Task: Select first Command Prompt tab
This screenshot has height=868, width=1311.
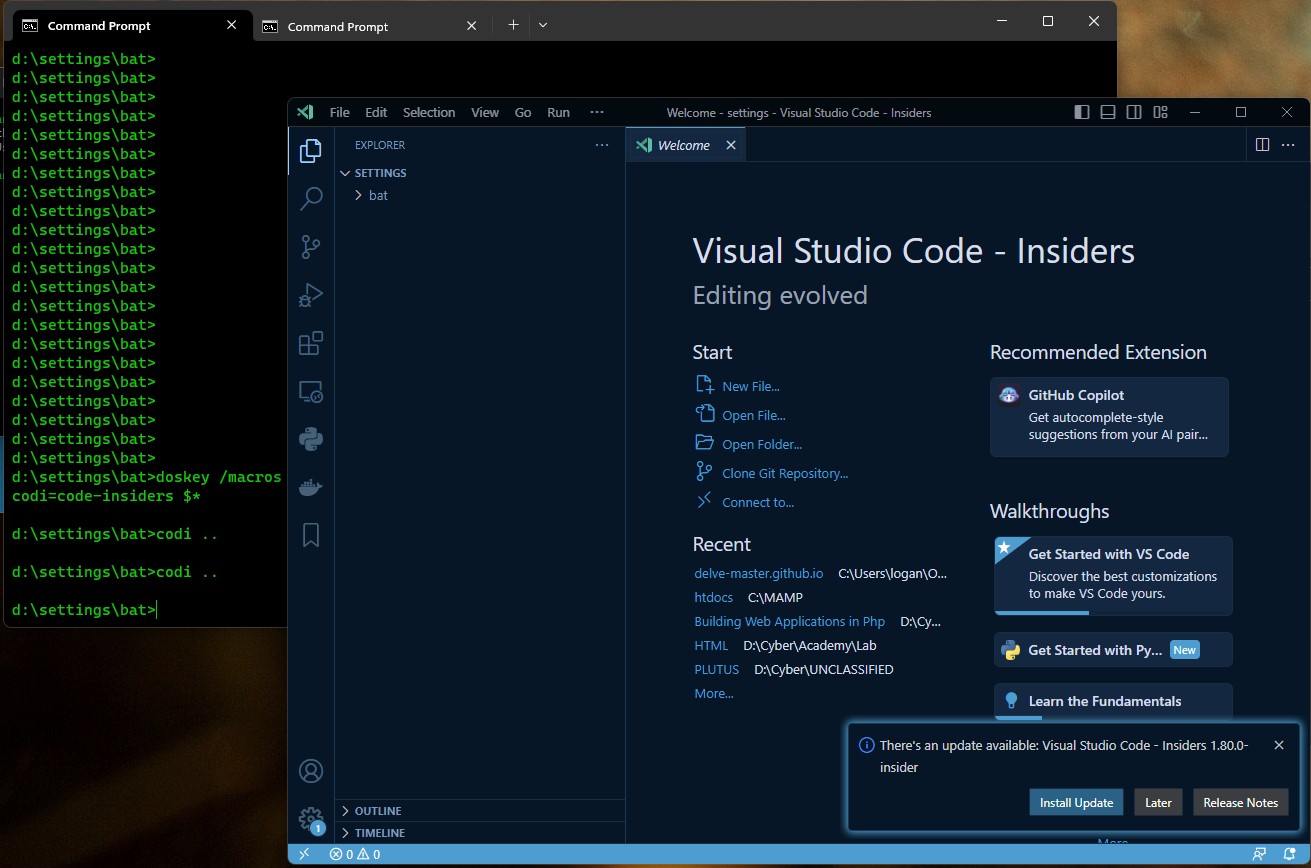Action: click(130, 26)
